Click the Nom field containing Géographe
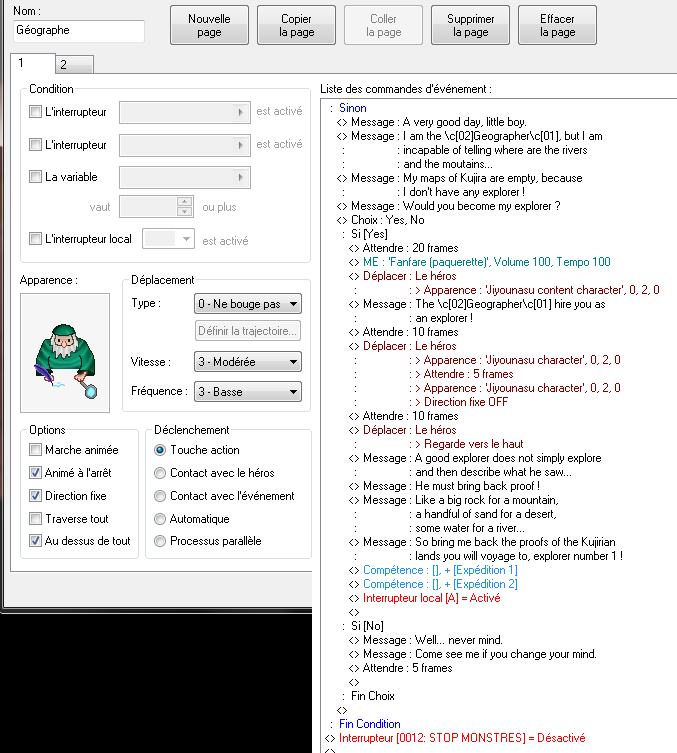 (79, 31)
